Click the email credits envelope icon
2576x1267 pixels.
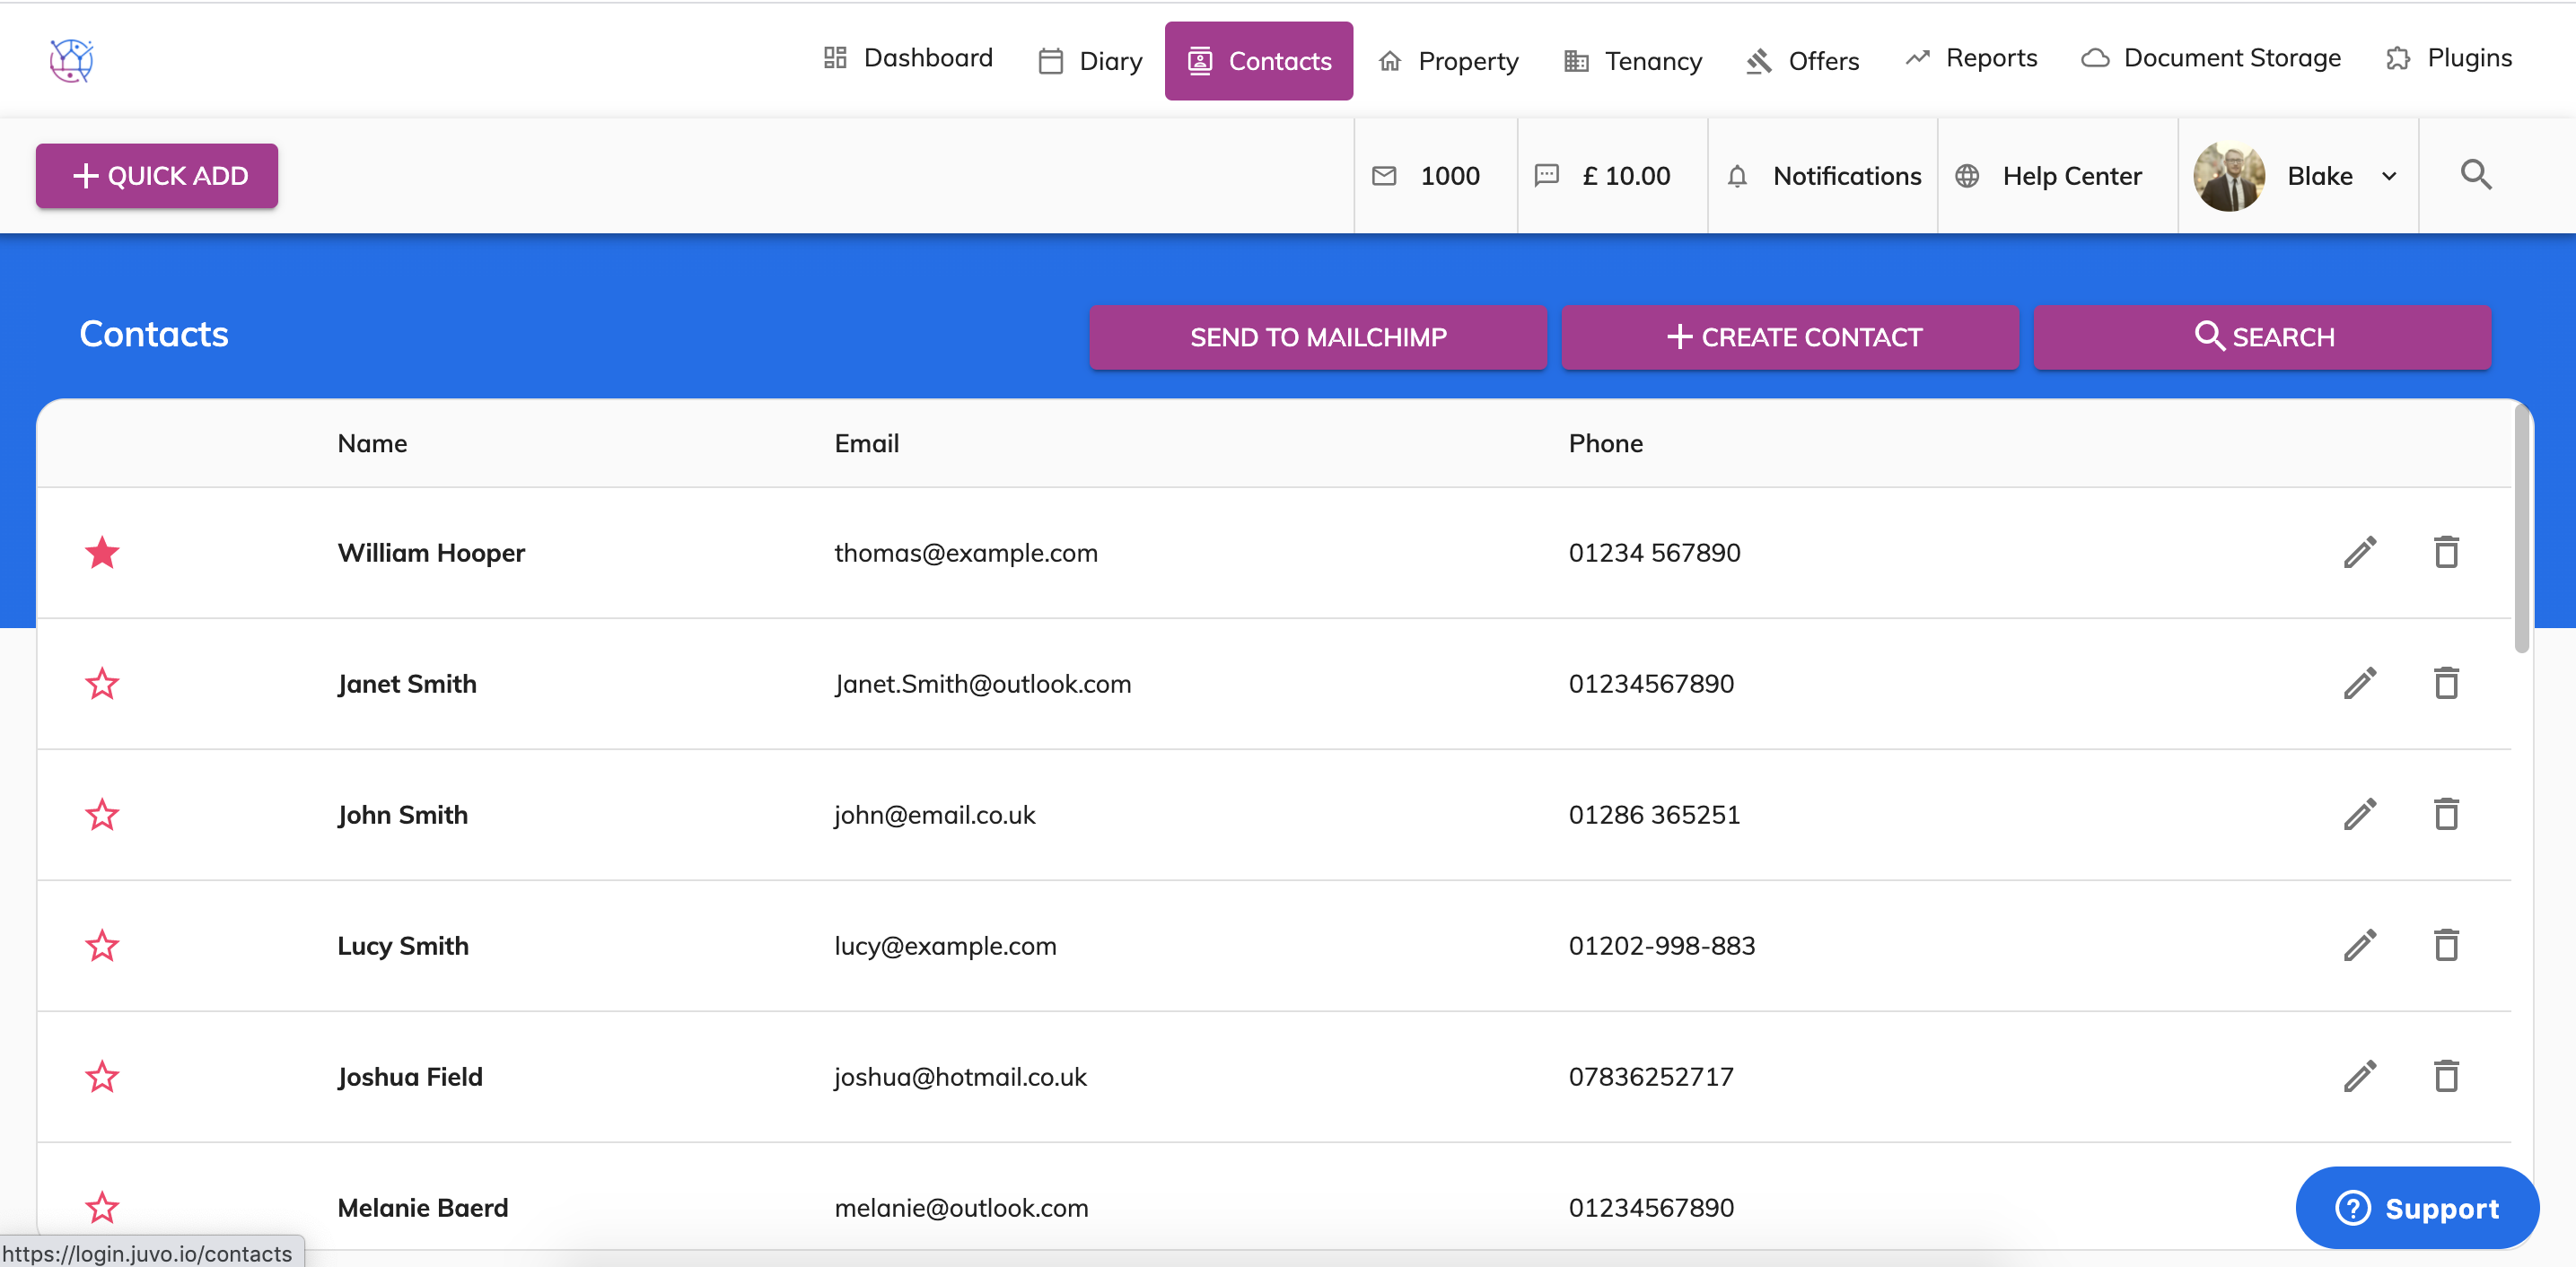1384,176
